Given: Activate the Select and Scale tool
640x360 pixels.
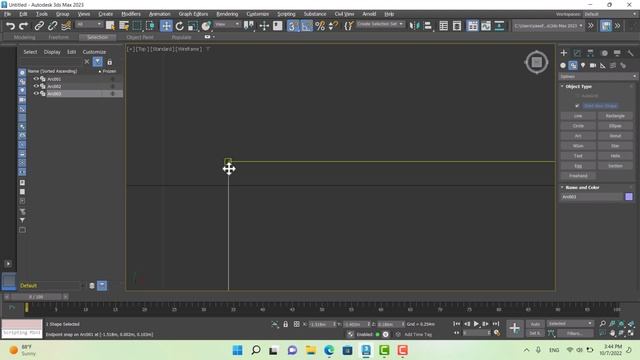Looking at the screenshot, I should [193, 26].
